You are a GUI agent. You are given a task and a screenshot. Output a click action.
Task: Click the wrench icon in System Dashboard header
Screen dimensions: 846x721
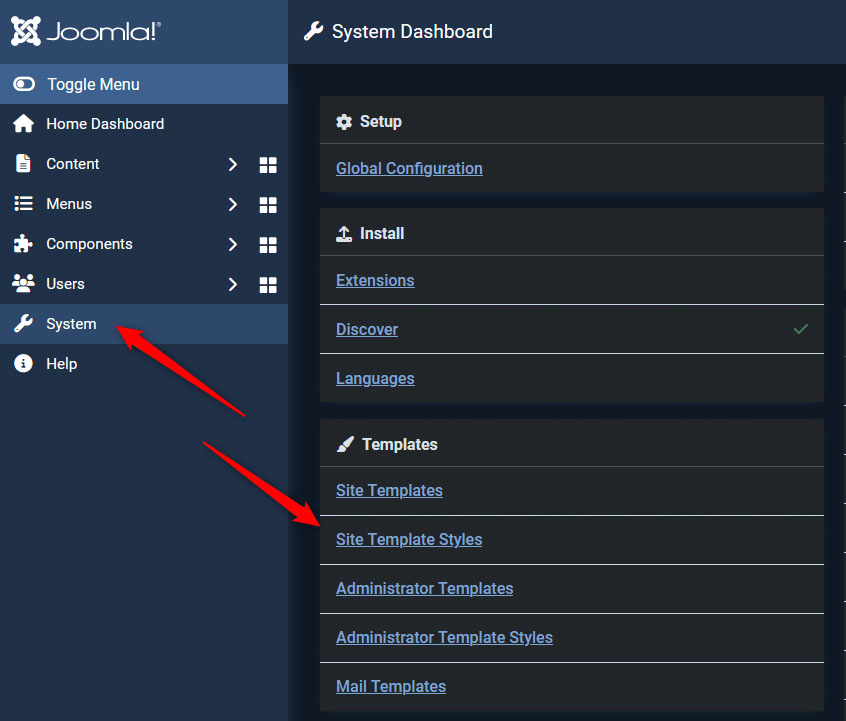coord(313,31)
